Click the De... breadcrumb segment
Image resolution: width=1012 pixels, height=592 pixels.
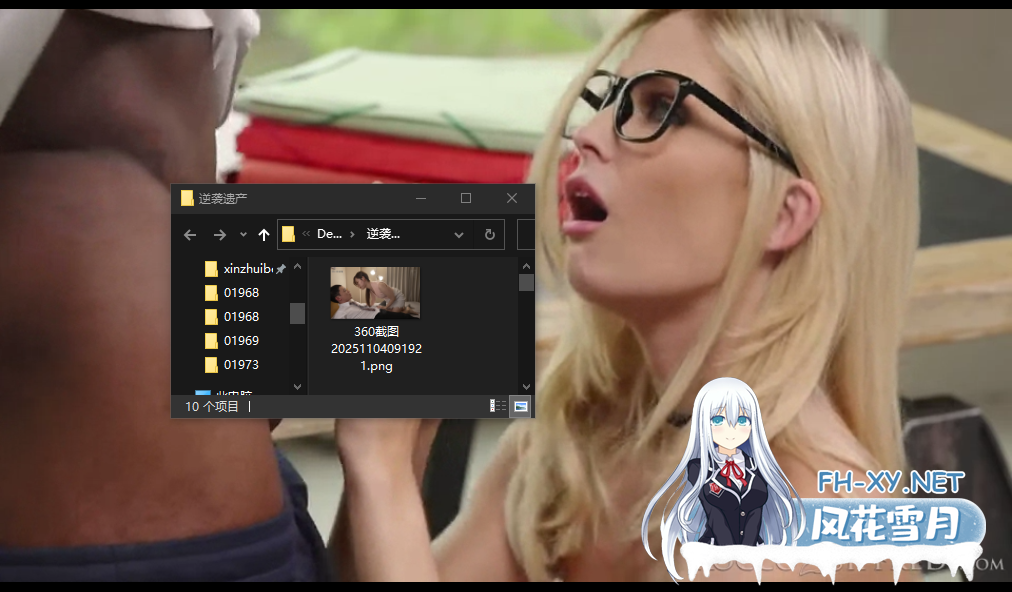pyautogui.click(x=329, y=234)
